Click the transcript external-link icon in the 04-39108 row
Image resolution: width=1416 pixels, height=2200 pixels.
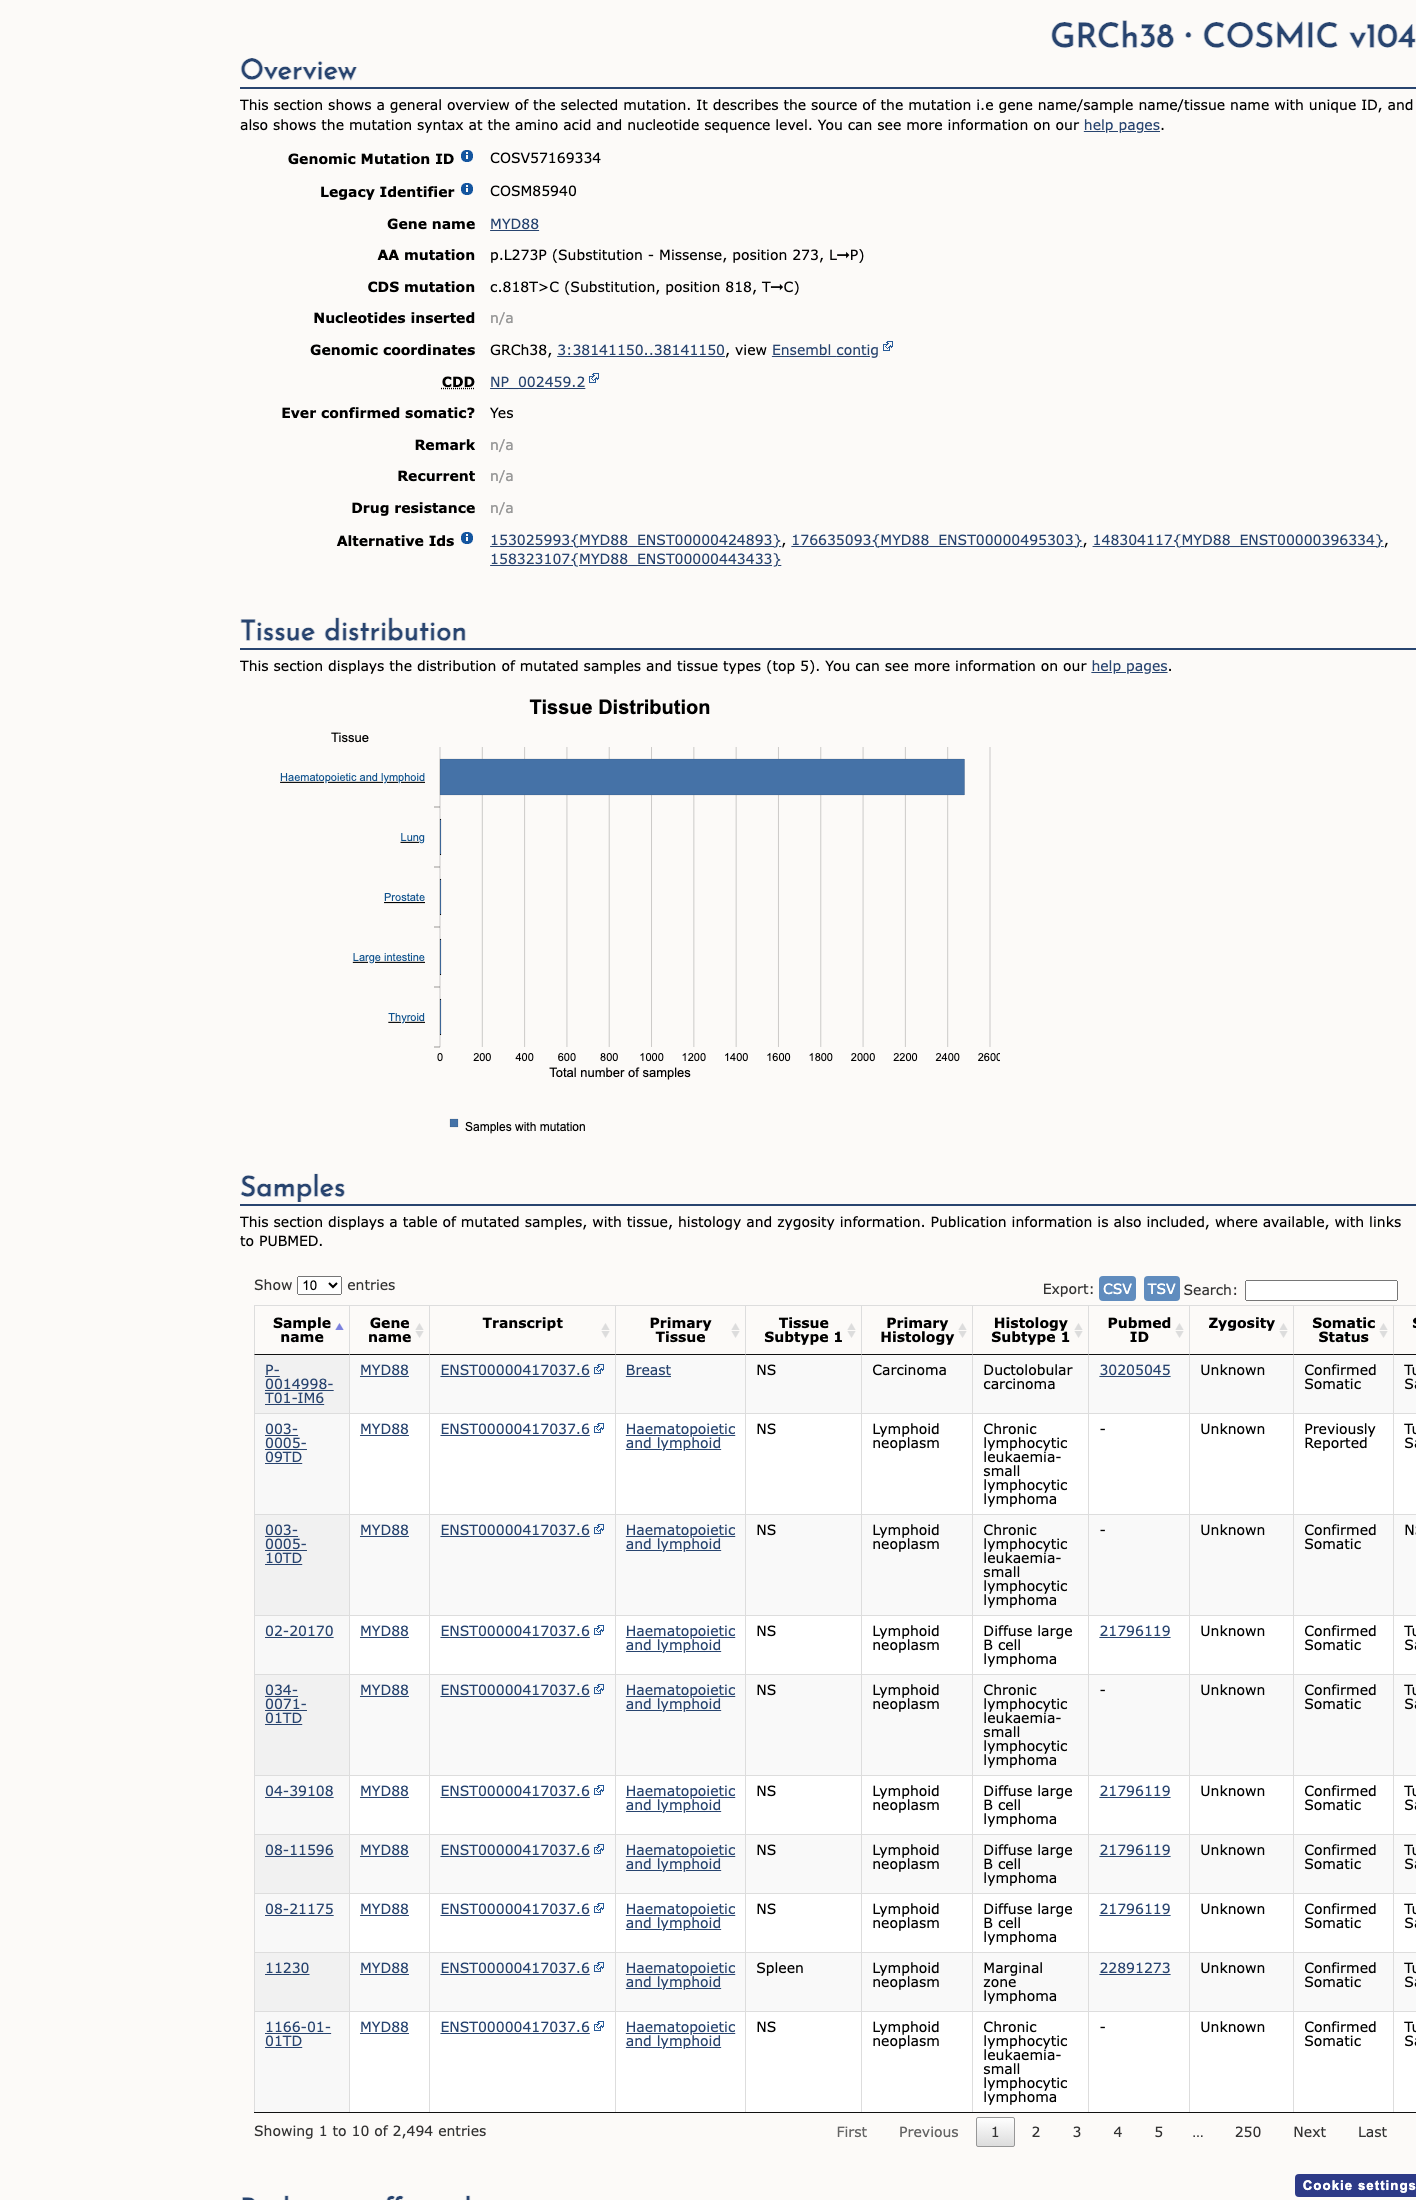click(x=599, y=1790)
